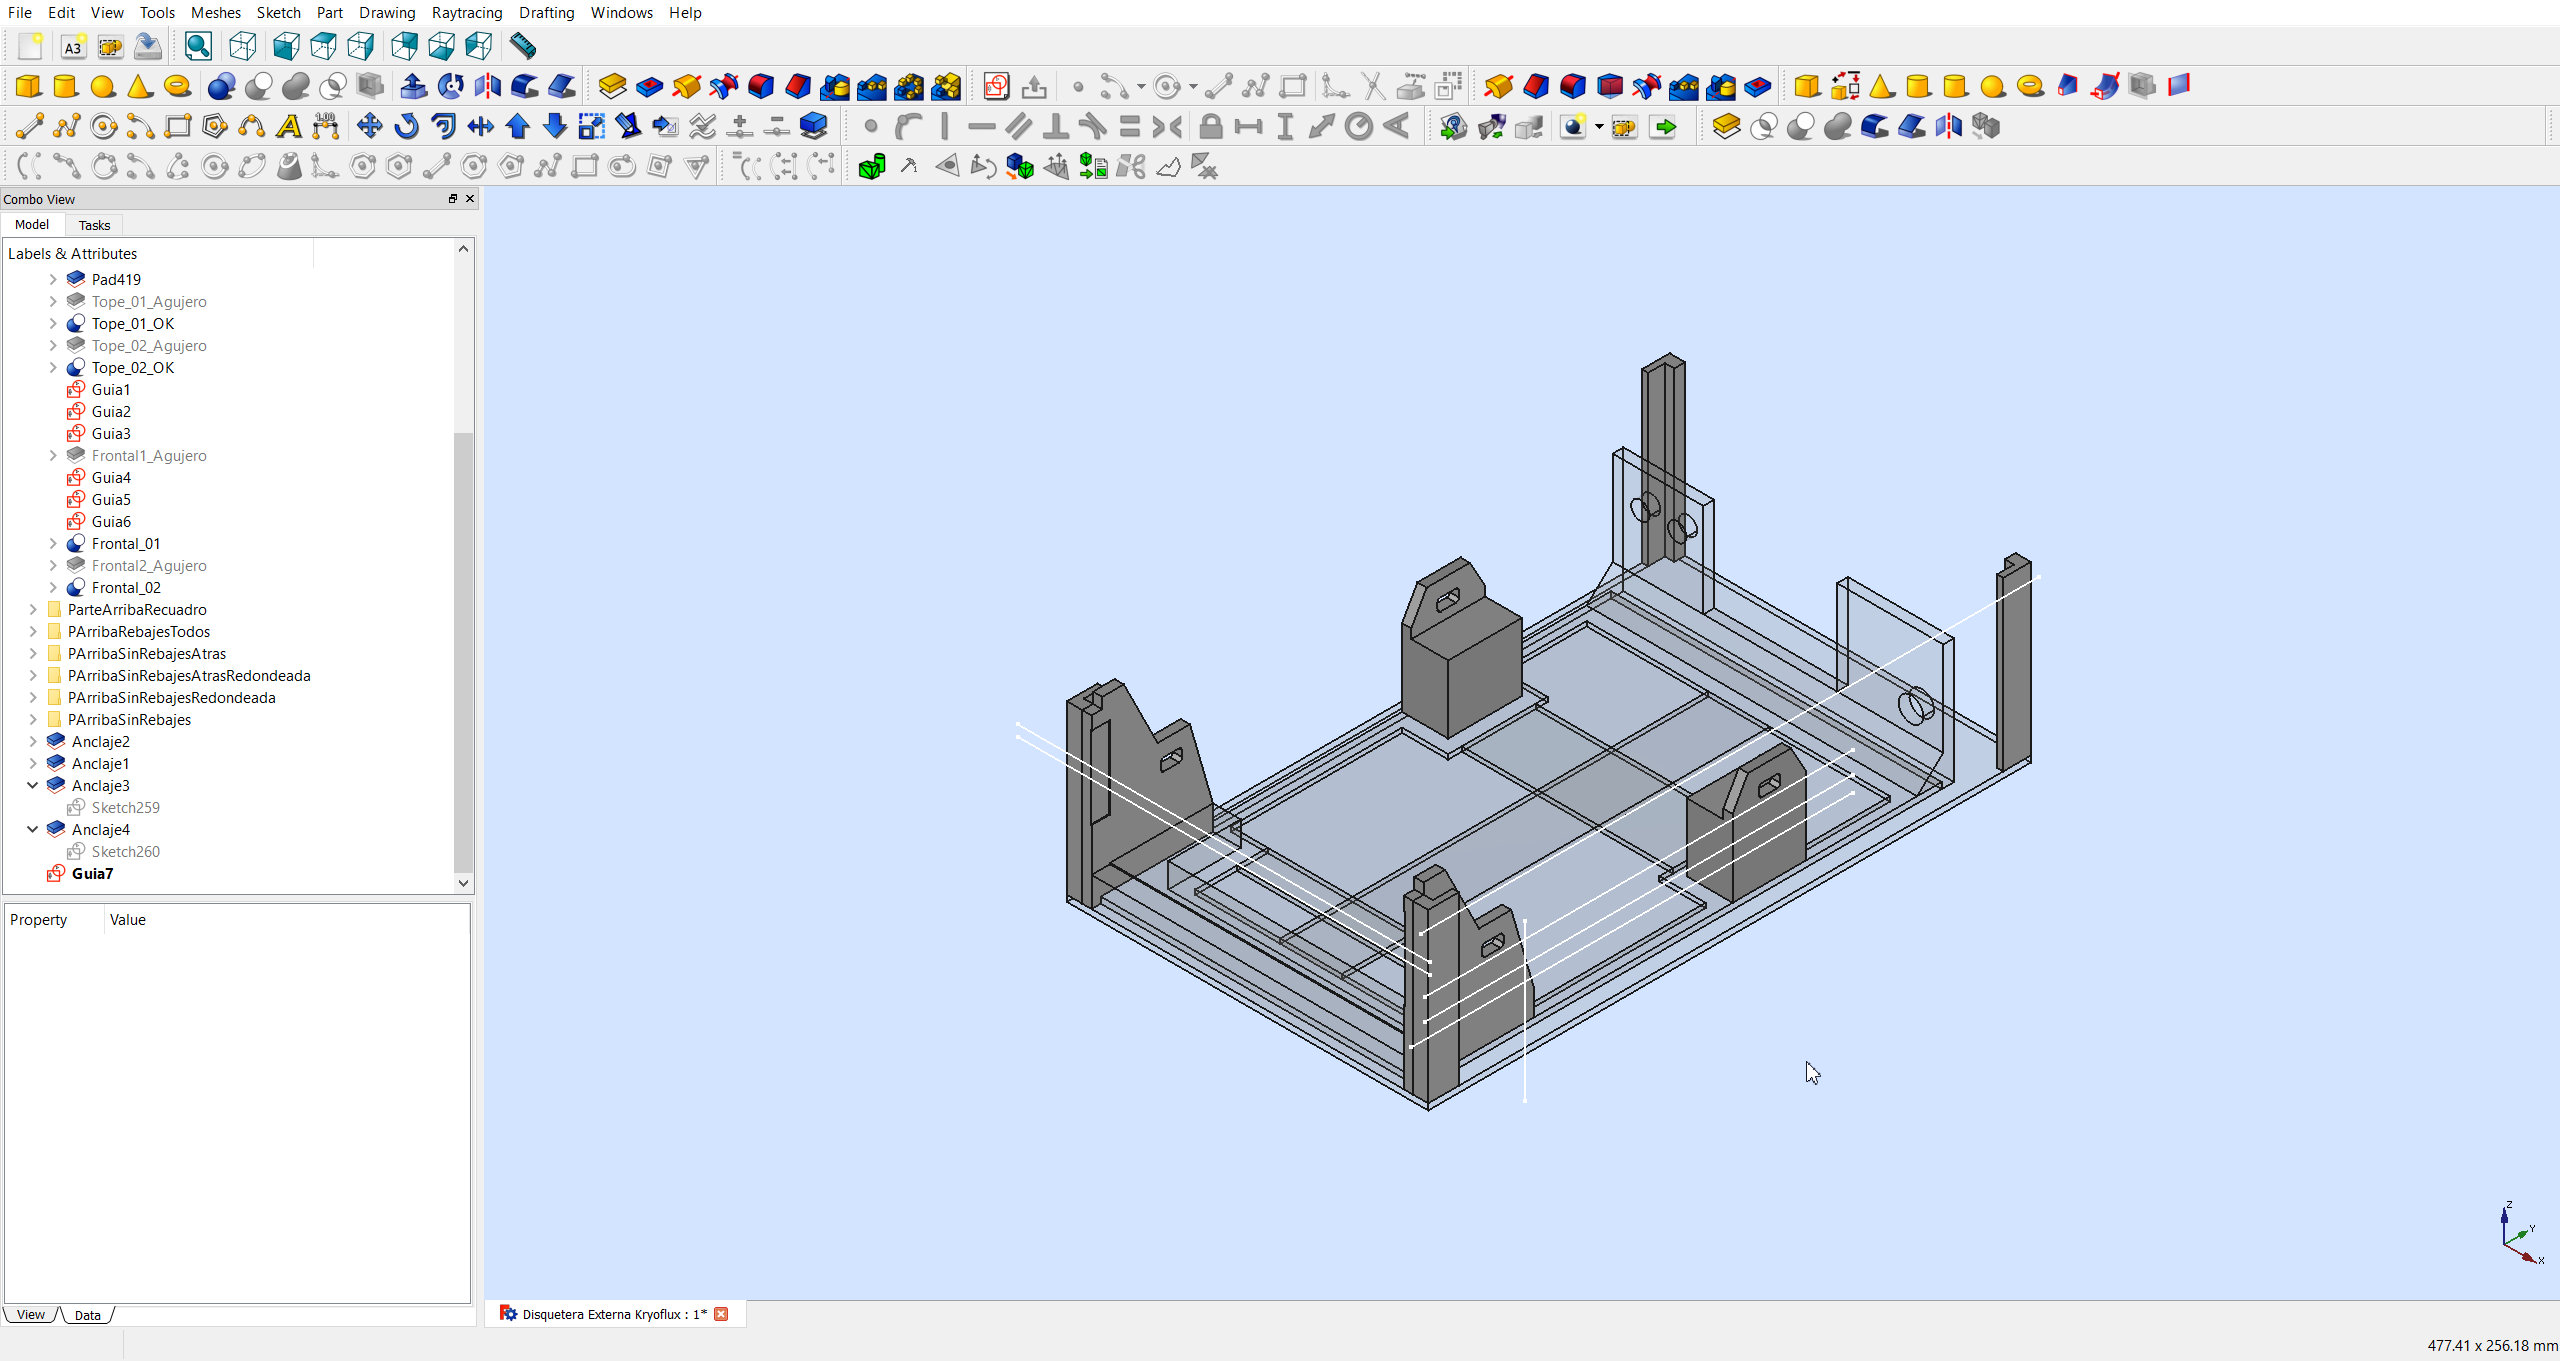Close the Disquetera Externa Kryoflux document tab
The width and height of the screenshot is (2560, 1361).
(721, 1314)
